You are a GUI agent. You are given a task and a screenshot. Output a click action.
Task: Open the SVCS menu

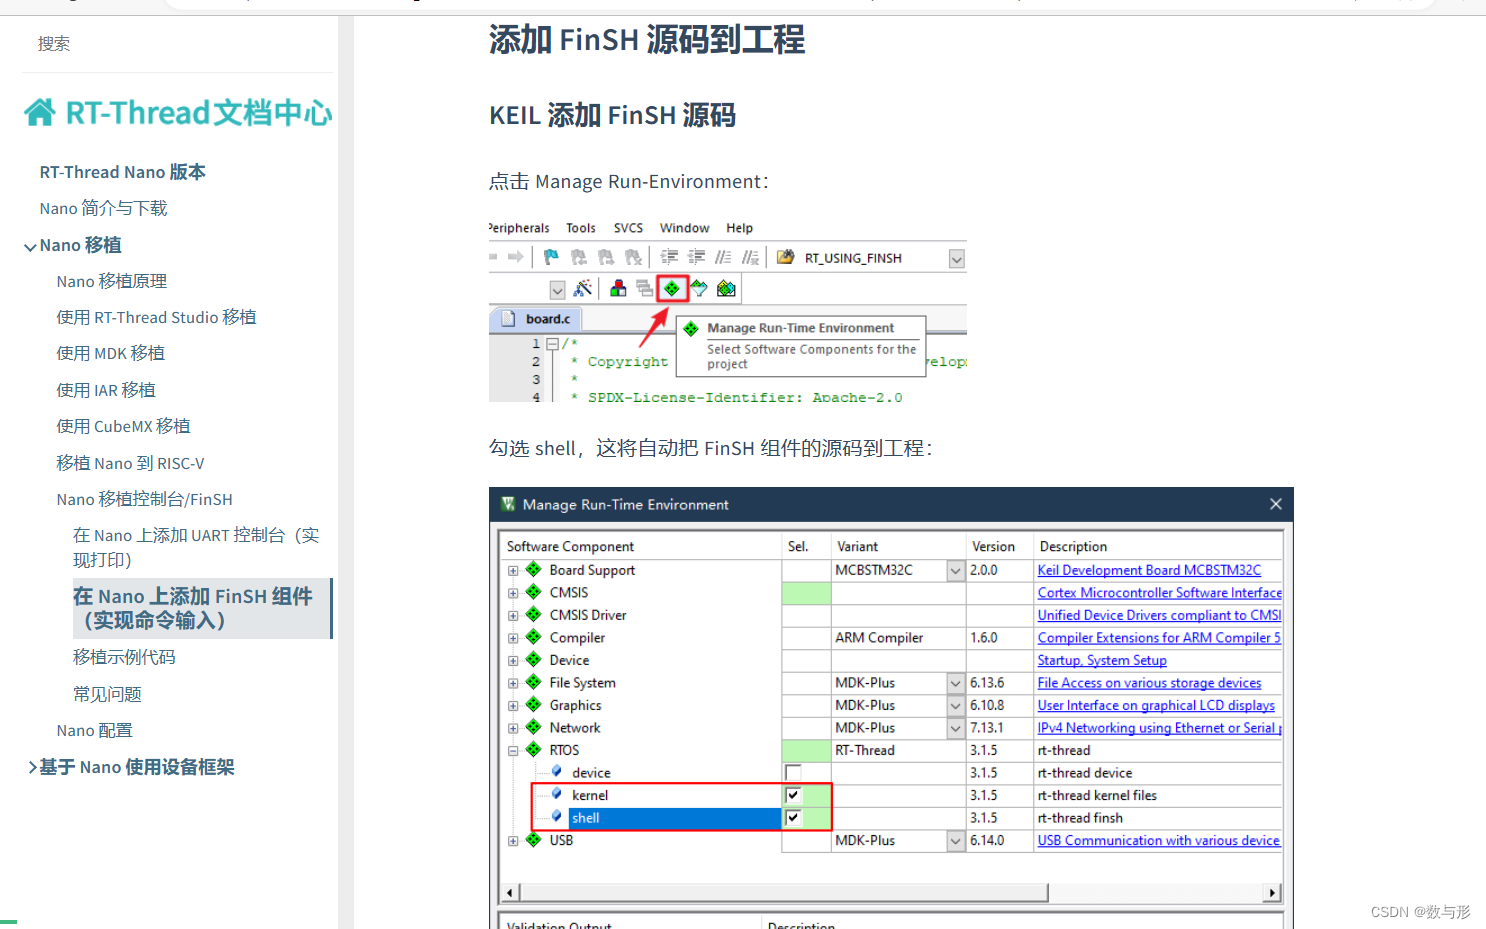point(628,228)
